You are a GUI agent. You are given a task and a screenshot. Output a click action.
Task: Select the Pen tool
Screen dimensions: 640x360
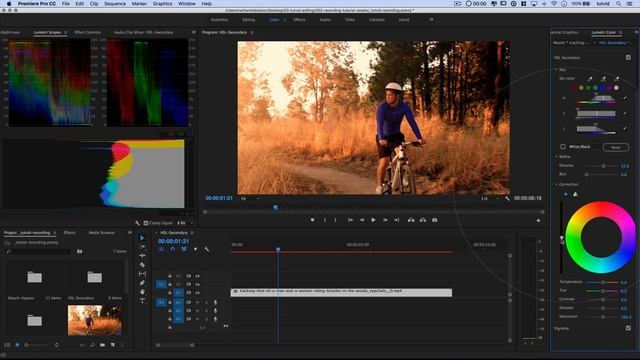pyautogui.click(x=142, y=282)
